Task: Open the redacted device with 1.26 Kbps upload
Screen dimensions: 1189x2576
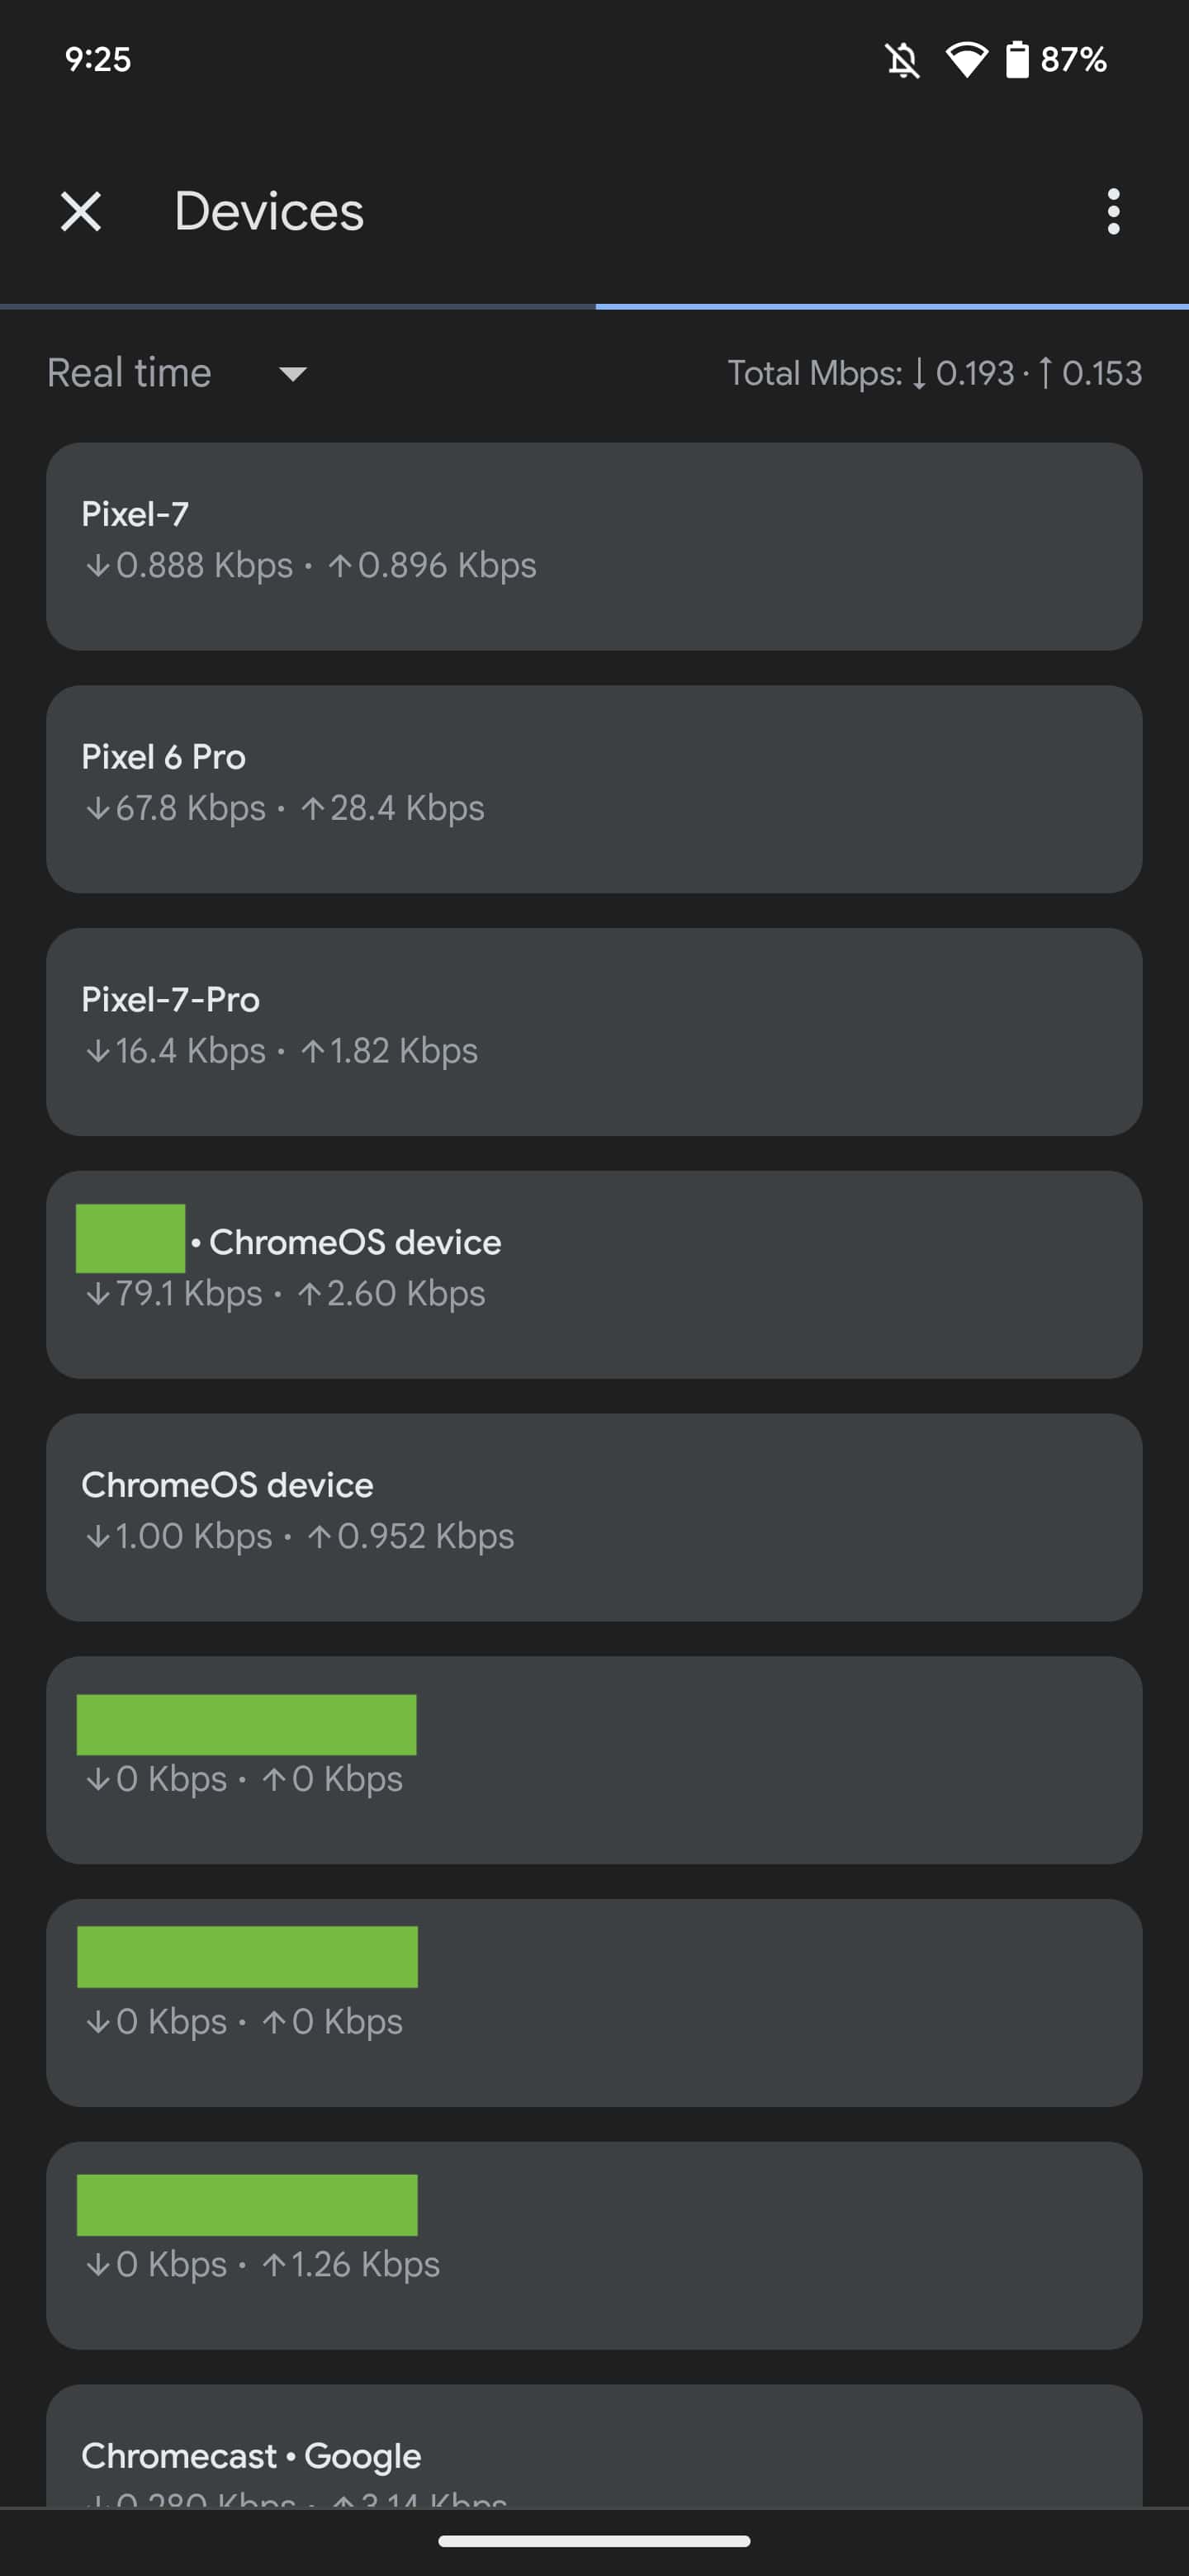Action: (x=594, y=2245)
